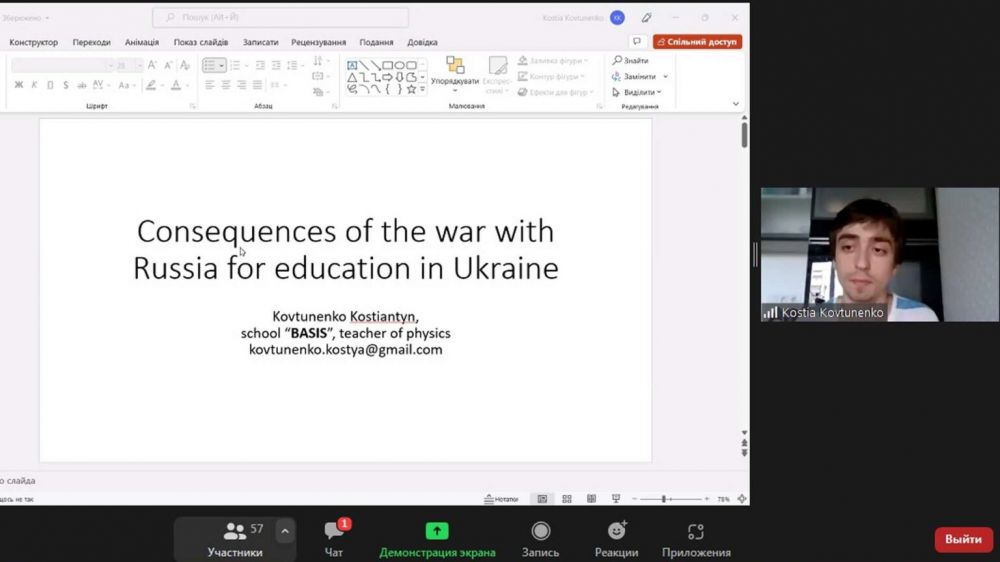Leave the meeting with Выйти button
The height and width of the screenshot is (562, 1000).
tap(963, 540)
